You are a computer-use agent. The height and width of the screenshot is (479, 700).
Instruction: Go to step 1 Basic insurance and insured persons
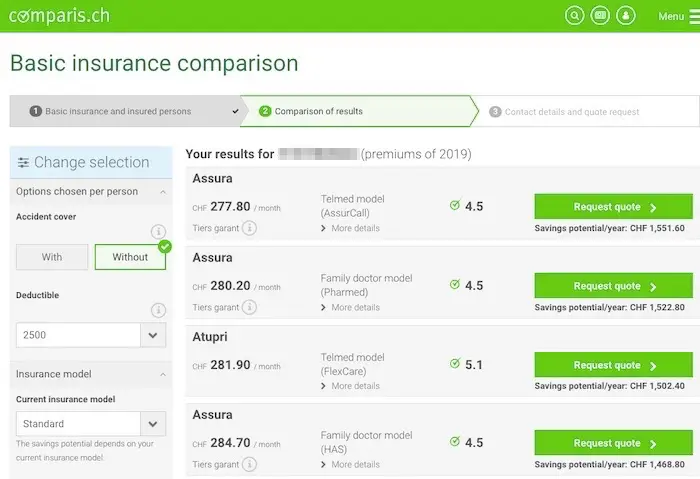(x=120, y=111)
